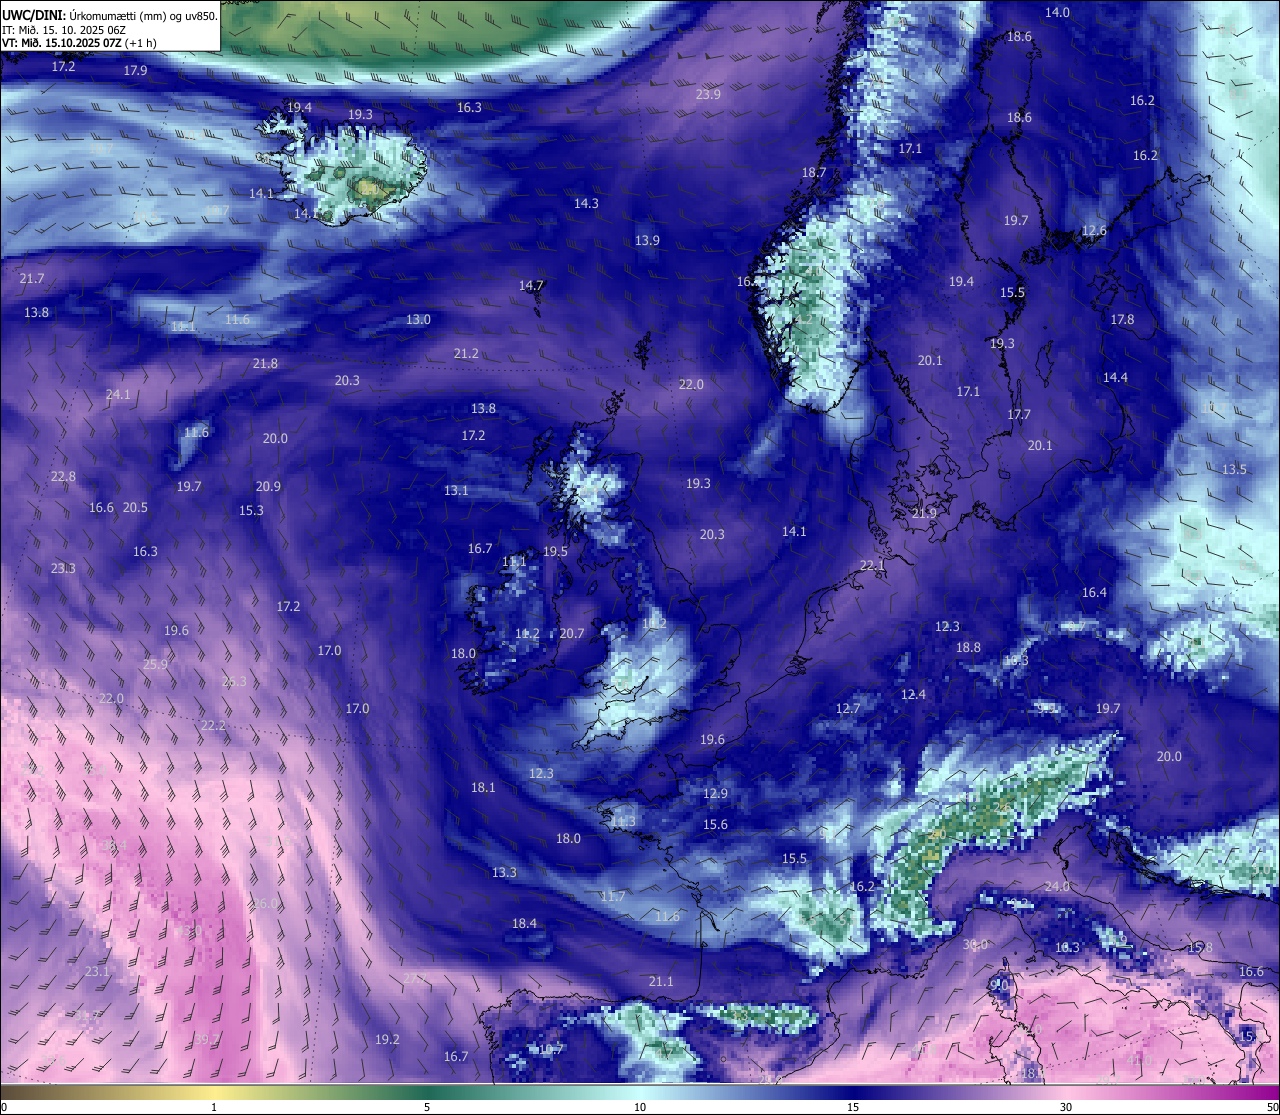Select the 15.3 map value
Viewport: 1280px width, 1115px height.
[251, 510]
